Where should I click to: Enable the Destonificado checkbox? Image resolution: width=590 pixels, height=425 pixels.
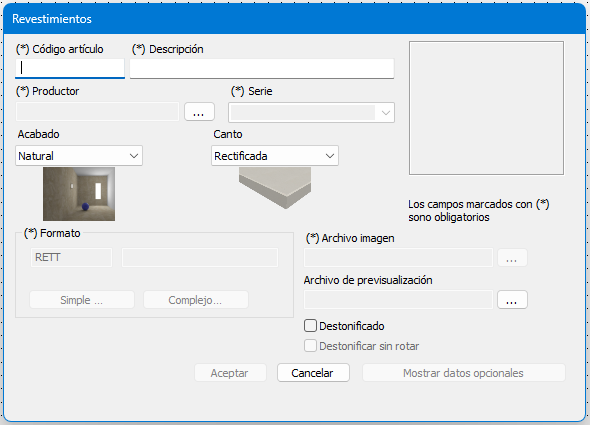(310, 326)
